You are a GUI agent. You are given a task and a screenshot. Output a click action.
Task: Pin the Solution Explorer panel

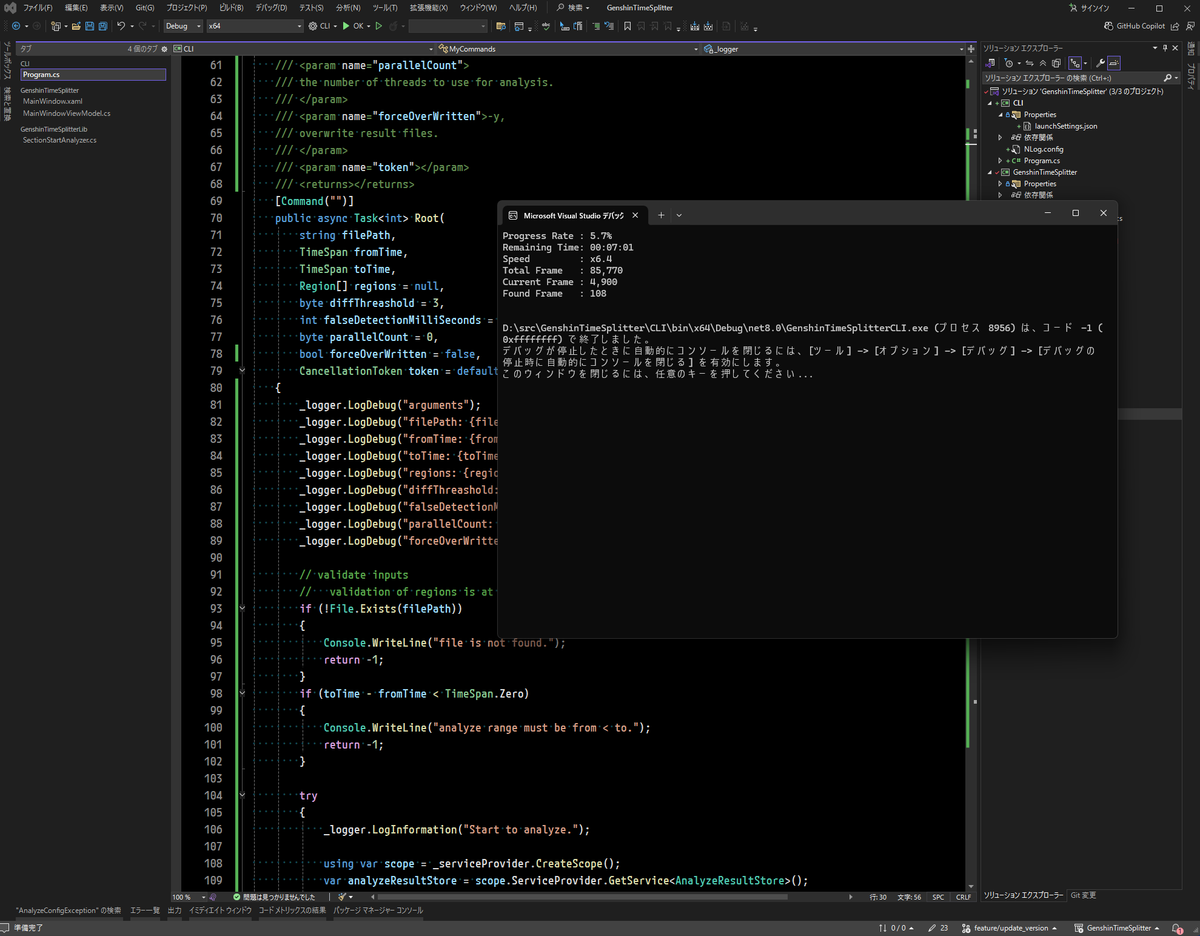point(1165,48)
